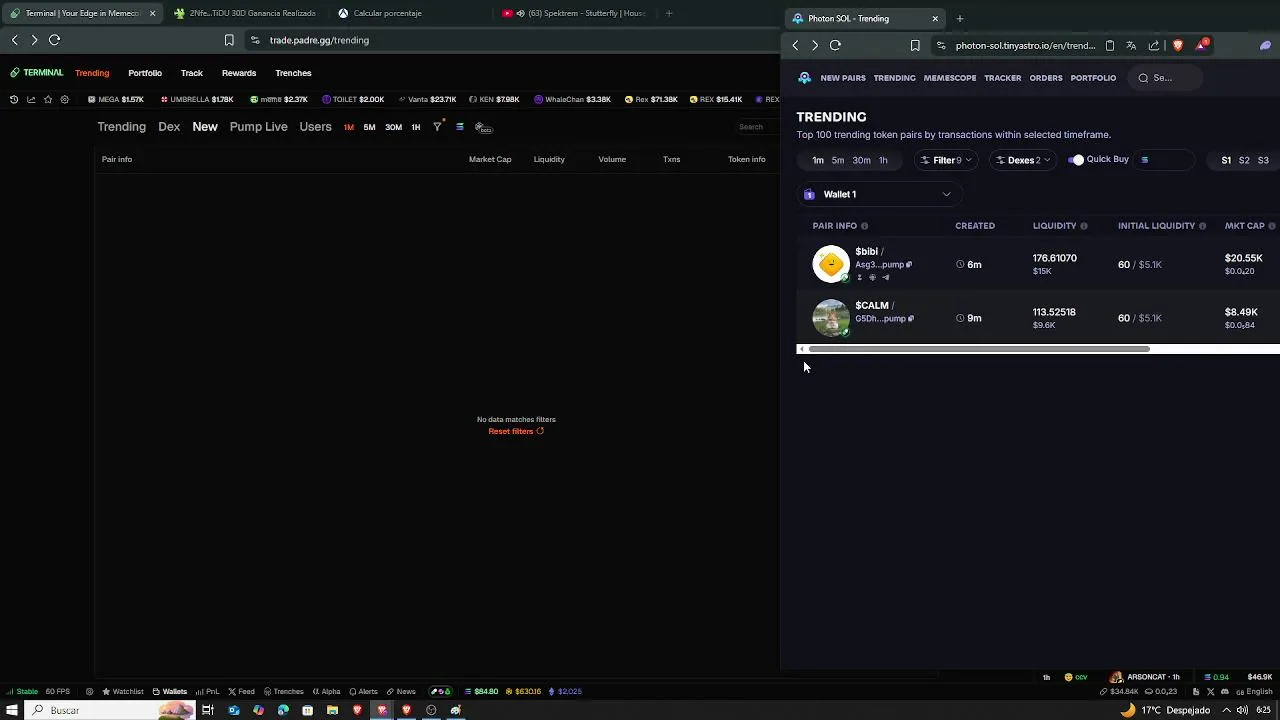Screen dimensions: 1280x720
Task: Click Brave shields icon in Photon window
Action: point(1177,45)
